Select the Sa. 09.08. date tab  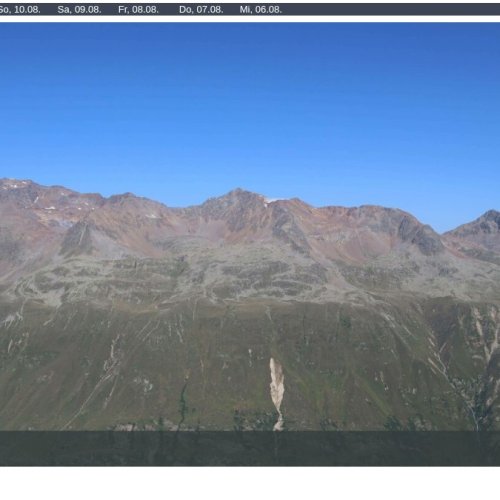click(x=79, y=10)
